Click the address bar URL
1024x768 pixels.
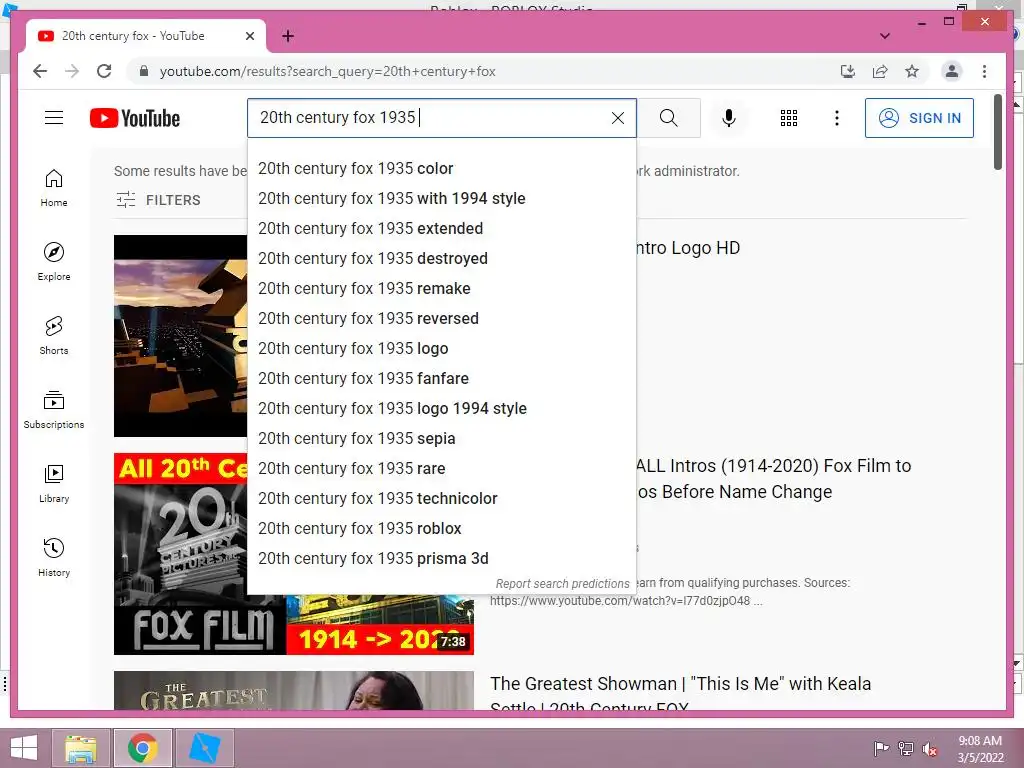pos(327,71)
